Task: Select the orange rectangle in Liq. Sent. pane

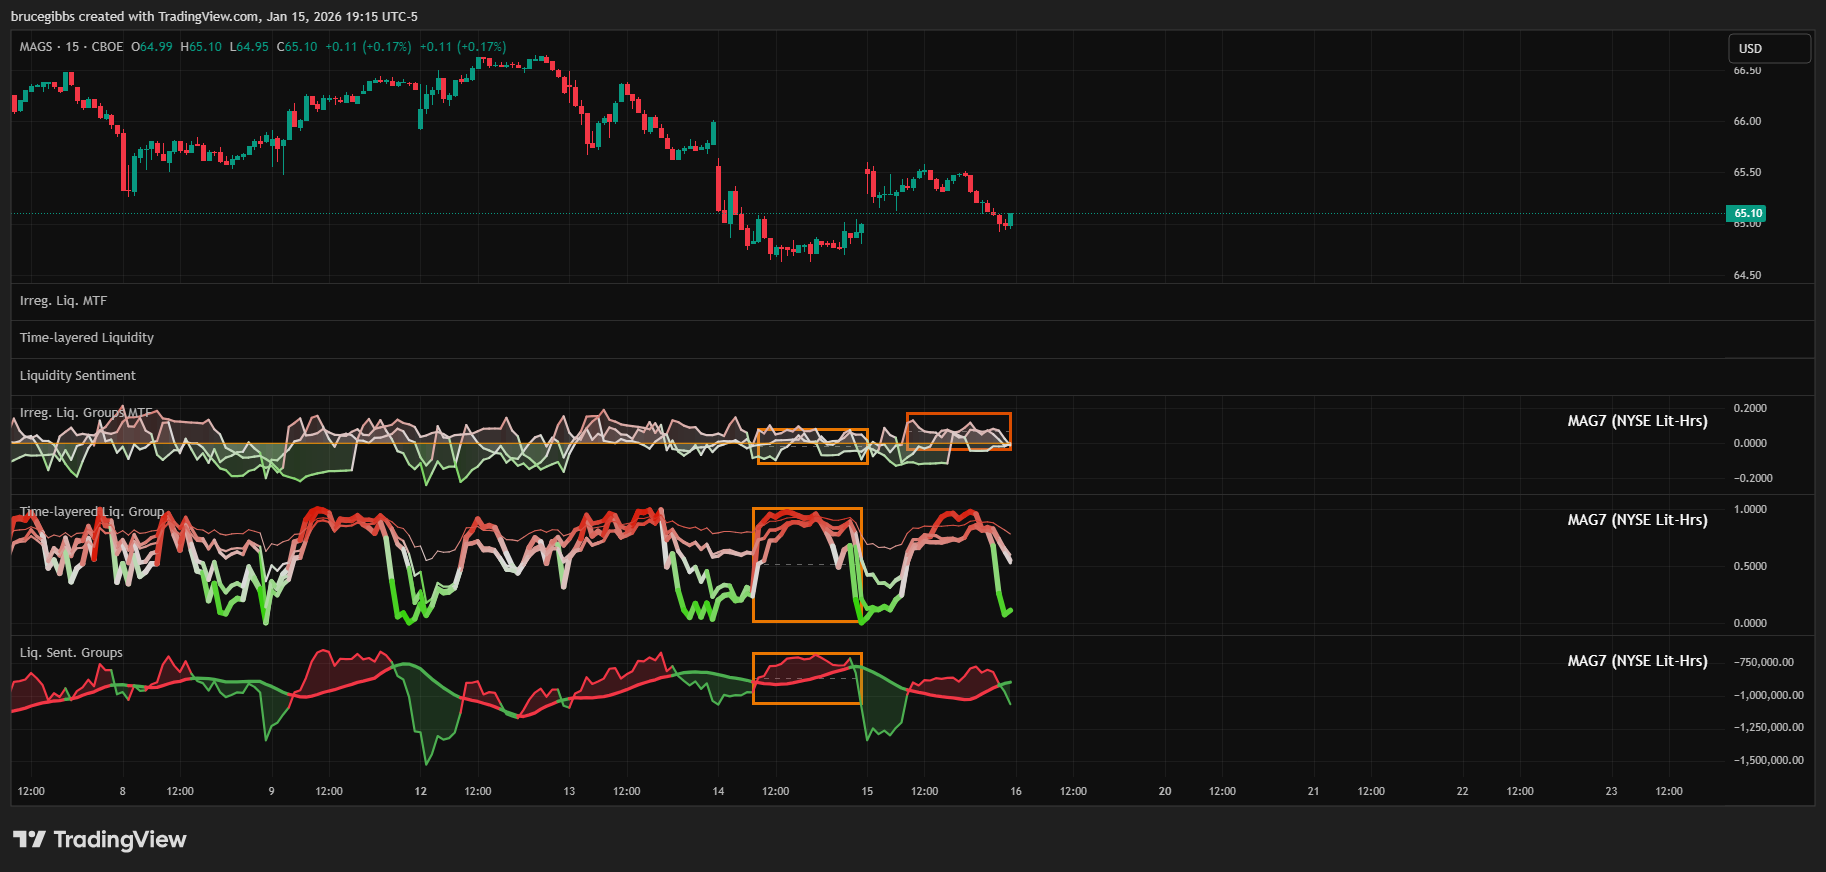Action: pos(807,654)
